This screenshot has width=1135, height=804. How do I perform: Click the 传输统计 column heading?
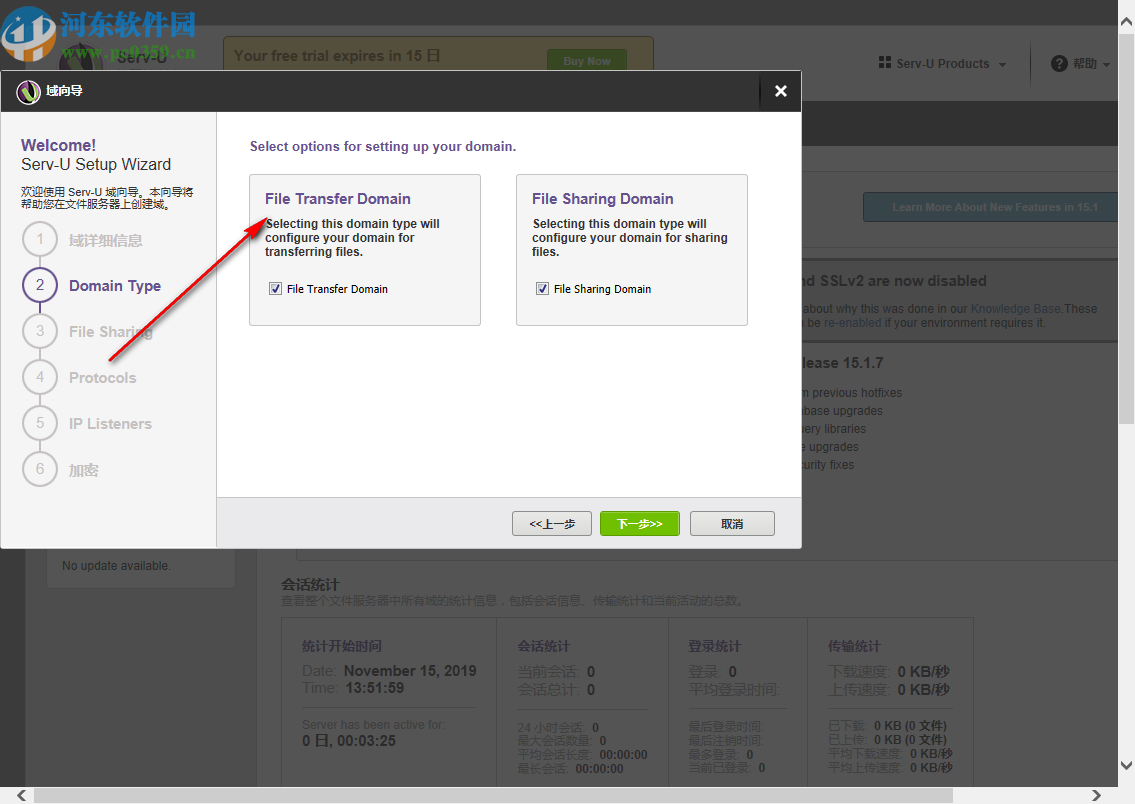[854, 646]
